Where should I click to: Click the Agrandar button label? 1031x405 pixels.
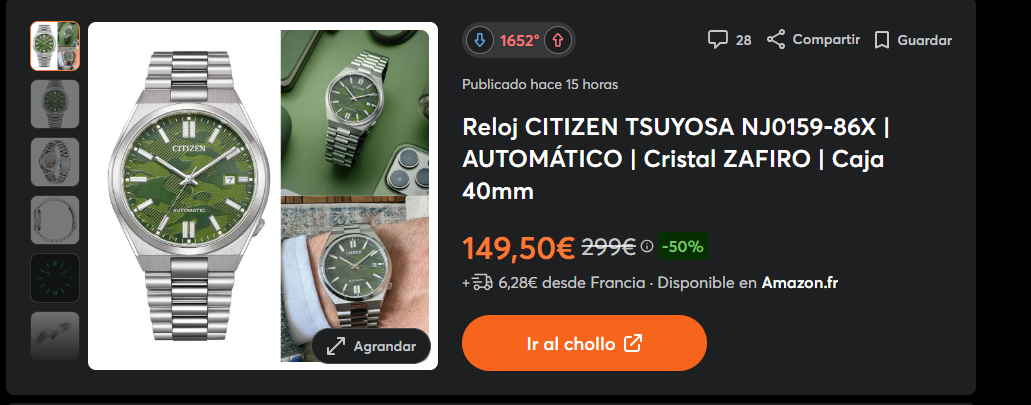[x=385, y=346]
